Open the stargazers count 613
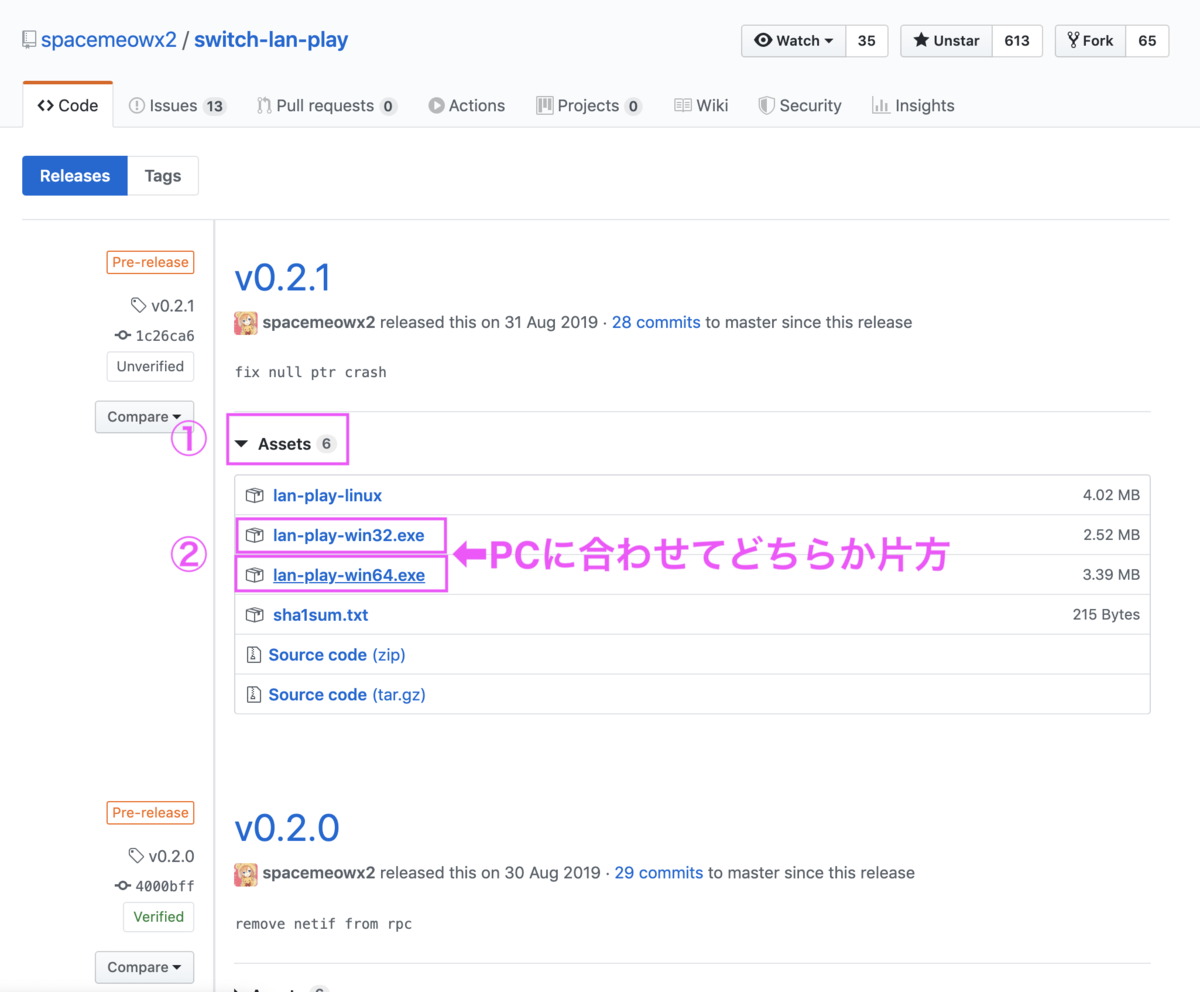This screenshot has height=992, width=1200. [1017, 41]
